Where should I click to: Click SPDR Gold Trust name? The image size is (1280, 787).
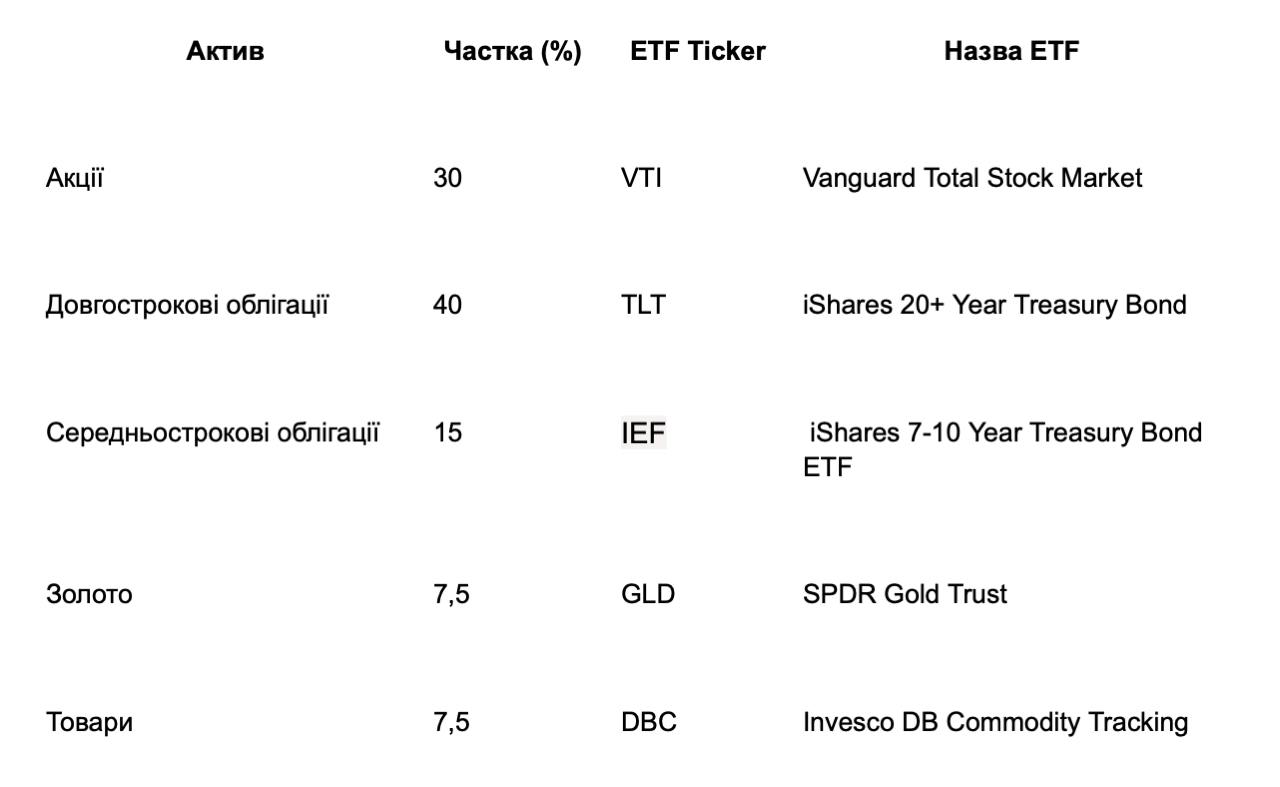904,594
